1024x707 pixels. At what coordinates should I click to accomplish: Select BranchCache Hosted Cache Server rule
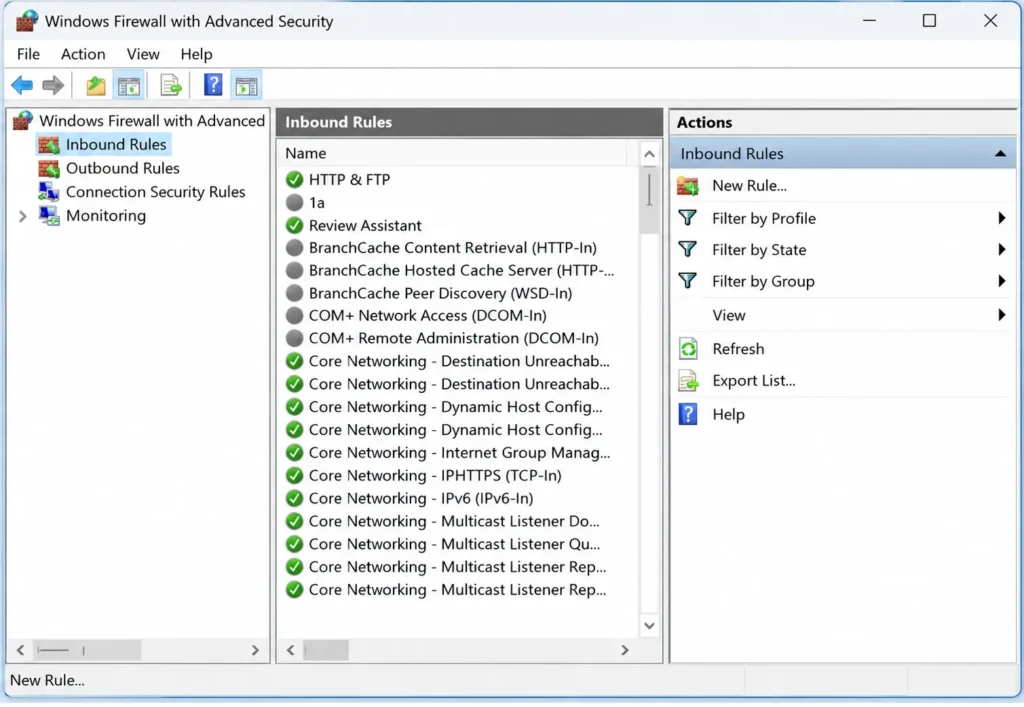(x=461, y=270)
